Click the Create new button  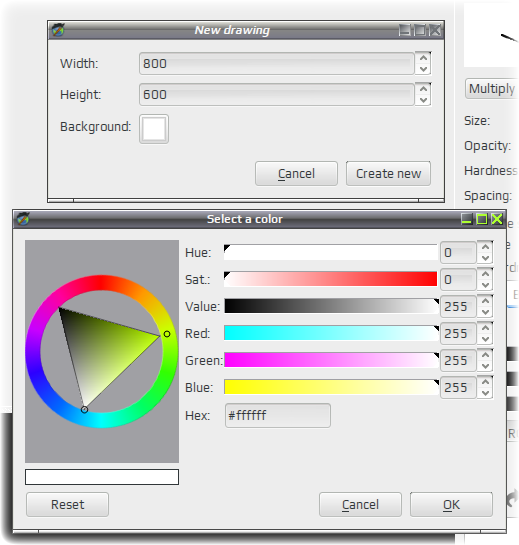(388, 173)
